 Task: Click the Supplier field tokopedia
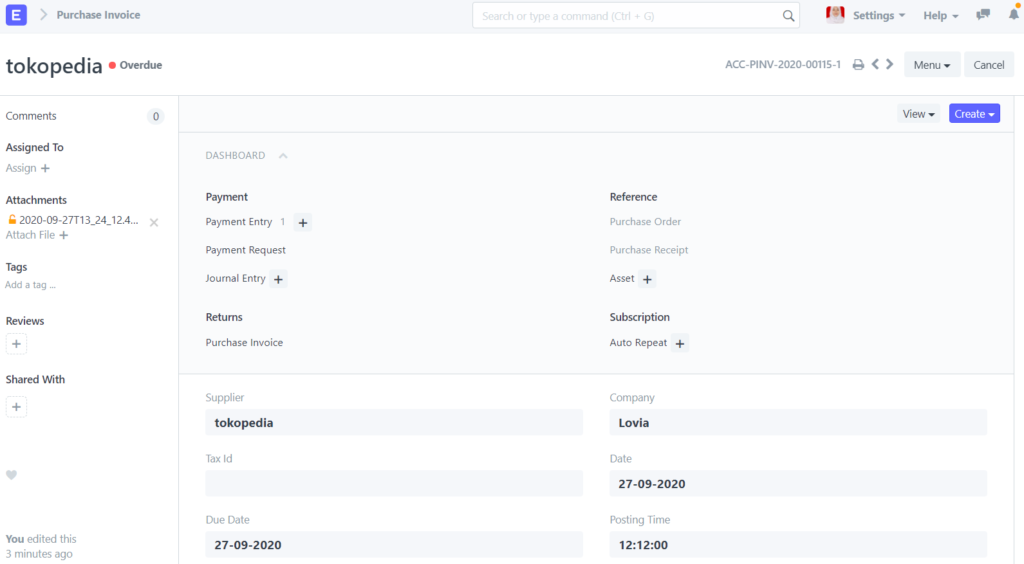[394, 422]
